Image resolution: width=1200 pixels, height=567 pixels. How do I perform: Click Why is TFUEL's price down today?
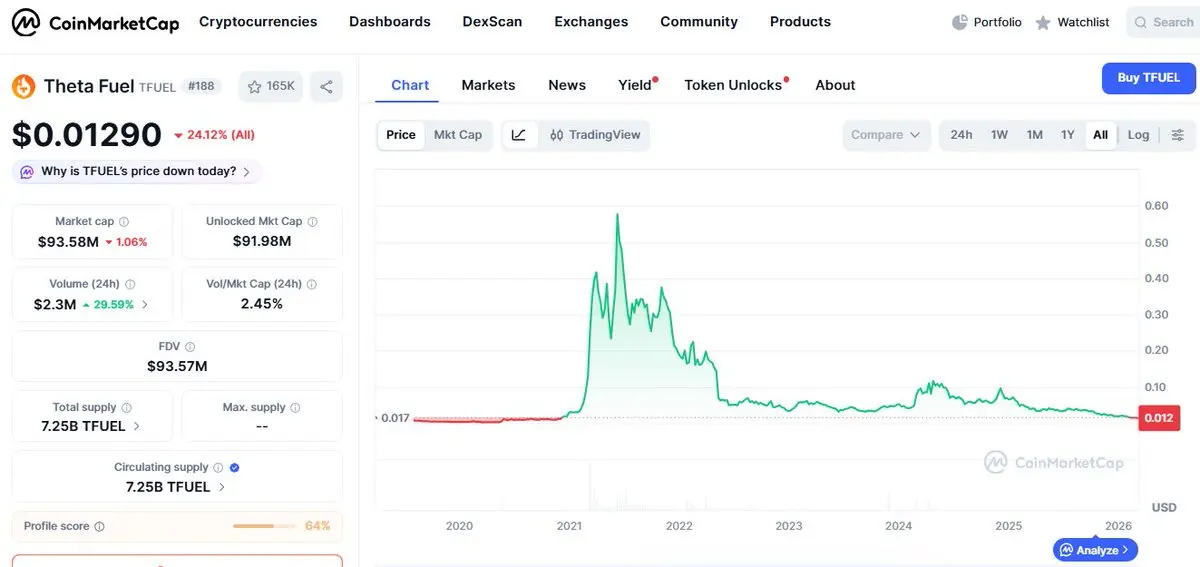(x=138, y=172)
